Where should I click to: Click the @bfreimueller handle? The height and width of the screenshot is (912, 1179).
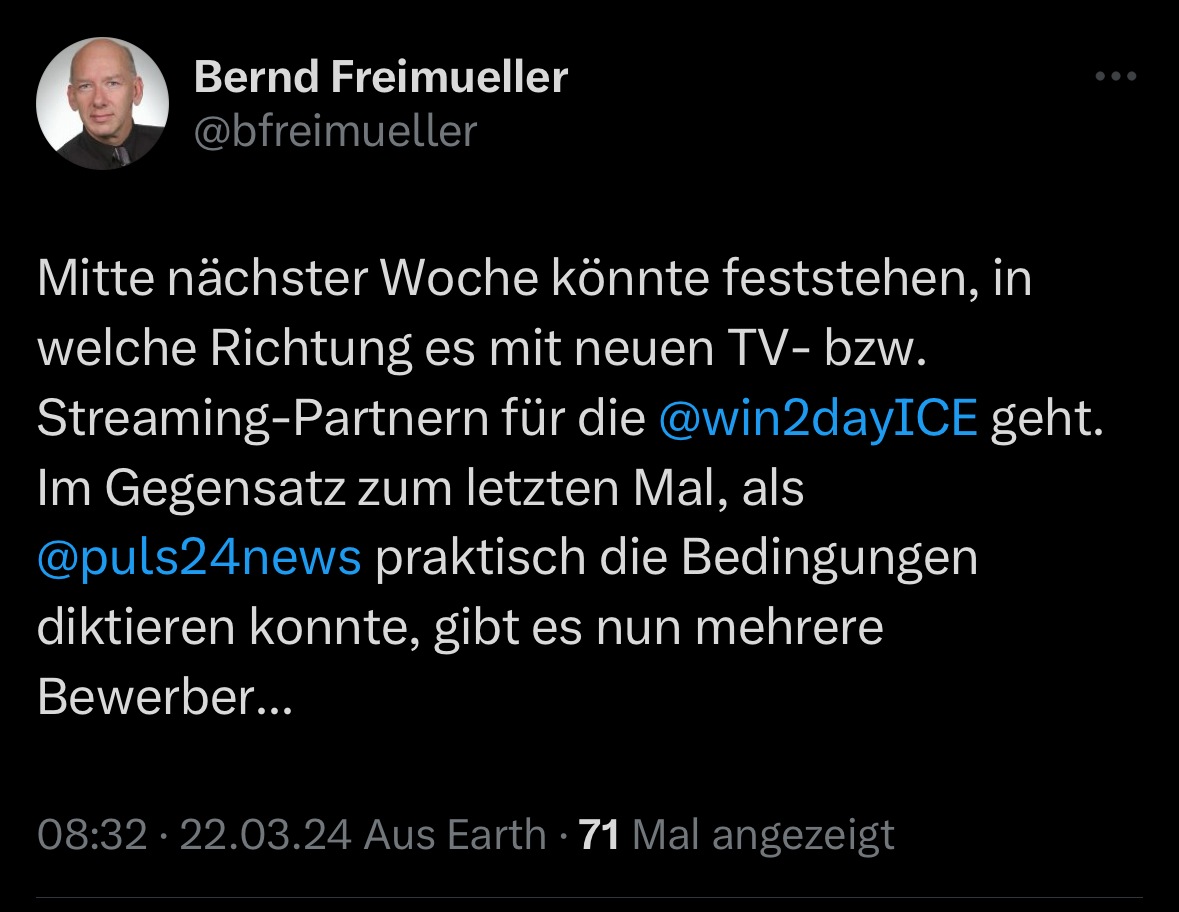334,131
